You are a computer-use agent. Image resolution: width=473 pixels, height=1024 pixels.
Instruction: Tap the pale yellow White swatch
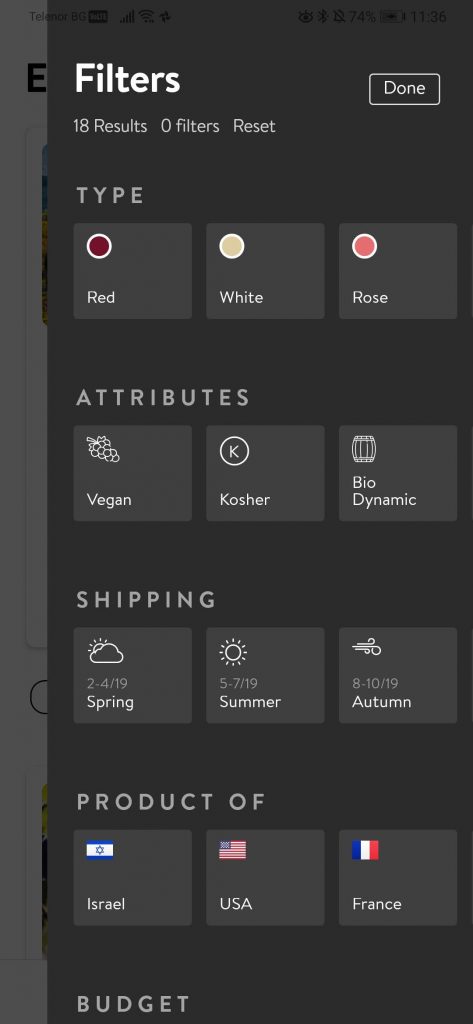coord(232,247)
